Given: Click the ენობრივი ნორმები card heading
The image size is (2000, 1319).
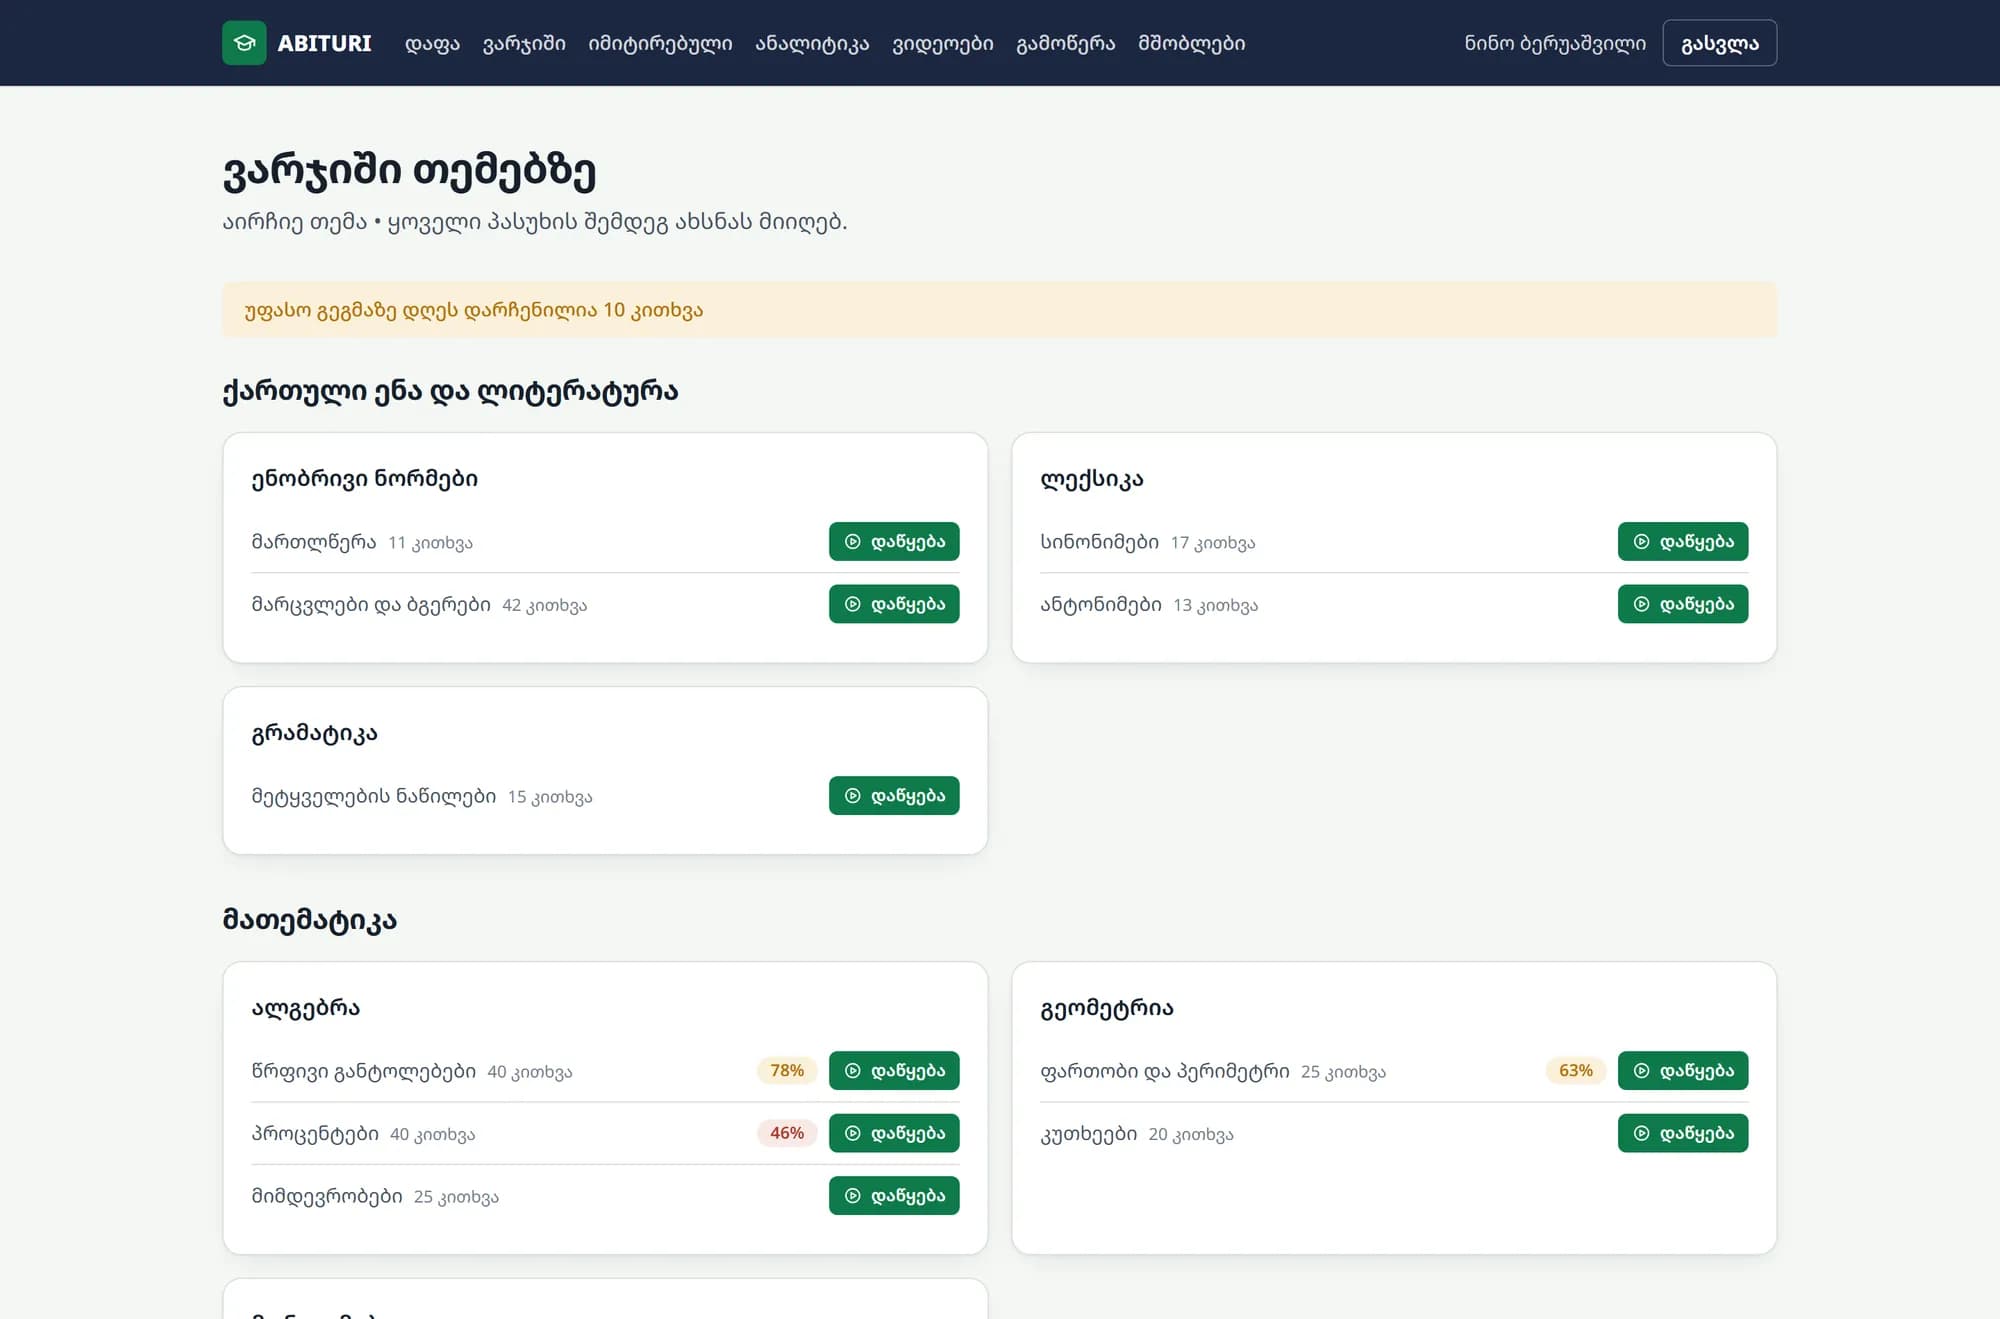Looking at the screenshot, I should pos(365,479).
